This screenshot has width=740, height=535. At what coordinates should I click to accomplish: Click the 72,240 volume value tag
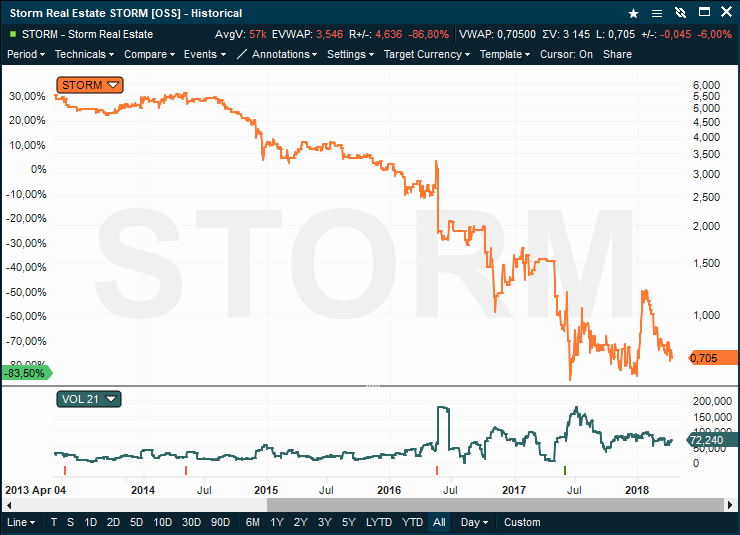[x=712, y=440]
